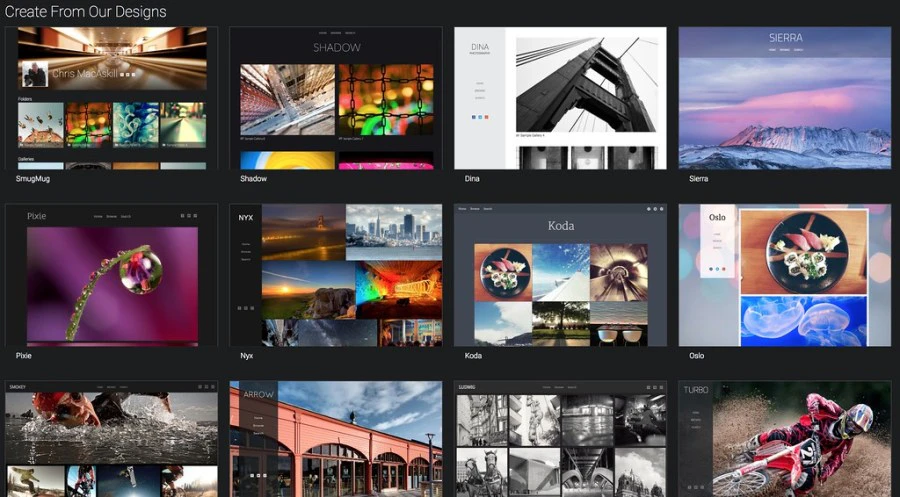
Task: Pick the Nyx design preview
Action: (x=336, y=275)
